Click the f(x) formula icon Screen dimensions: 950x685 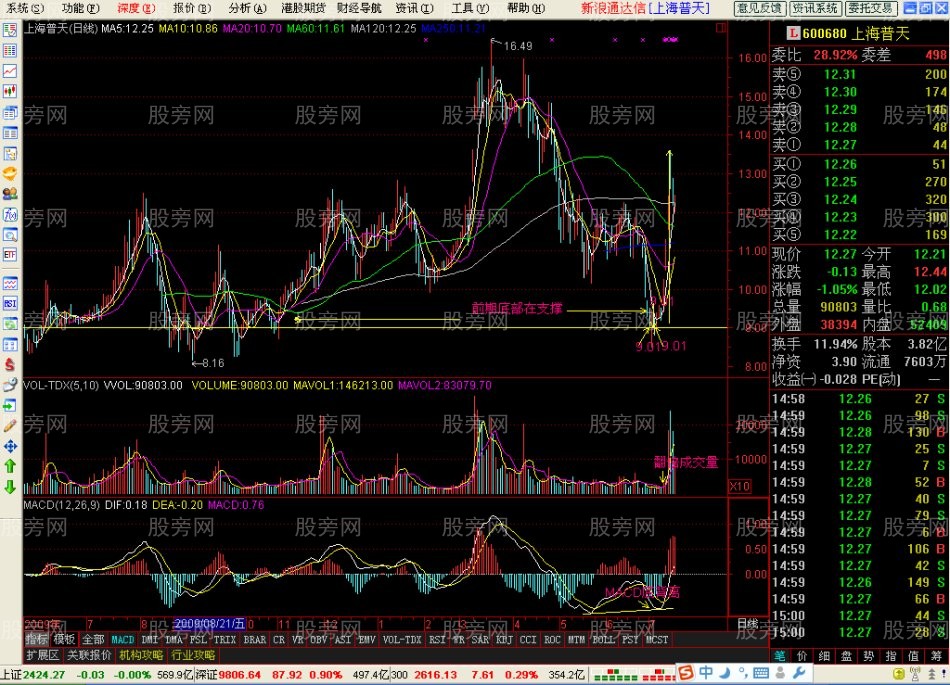click(x=10, y=215)
